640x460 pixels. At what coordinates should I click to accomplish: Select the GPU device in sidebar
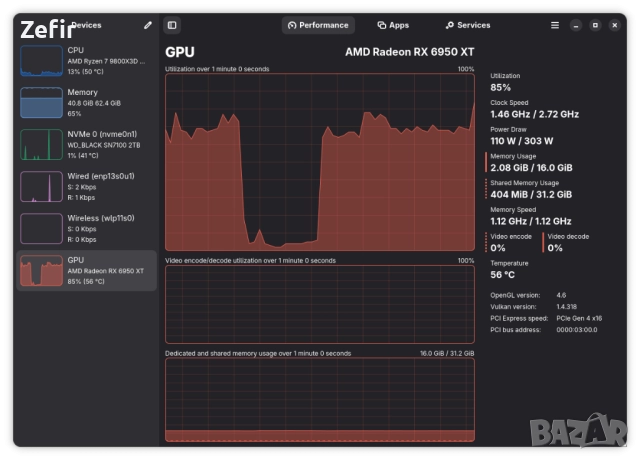click(86, 271)
